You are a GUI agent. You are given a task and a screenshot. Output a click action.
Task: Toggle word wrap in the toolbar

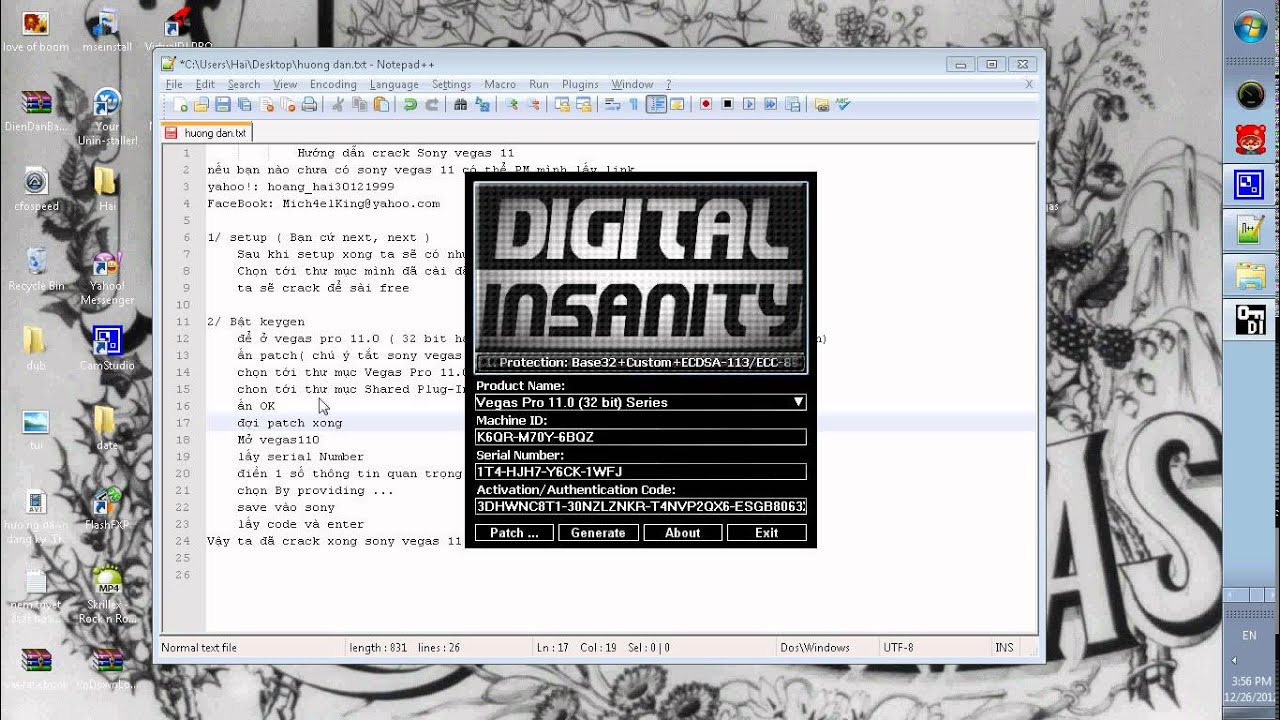[x=612, y=104]
